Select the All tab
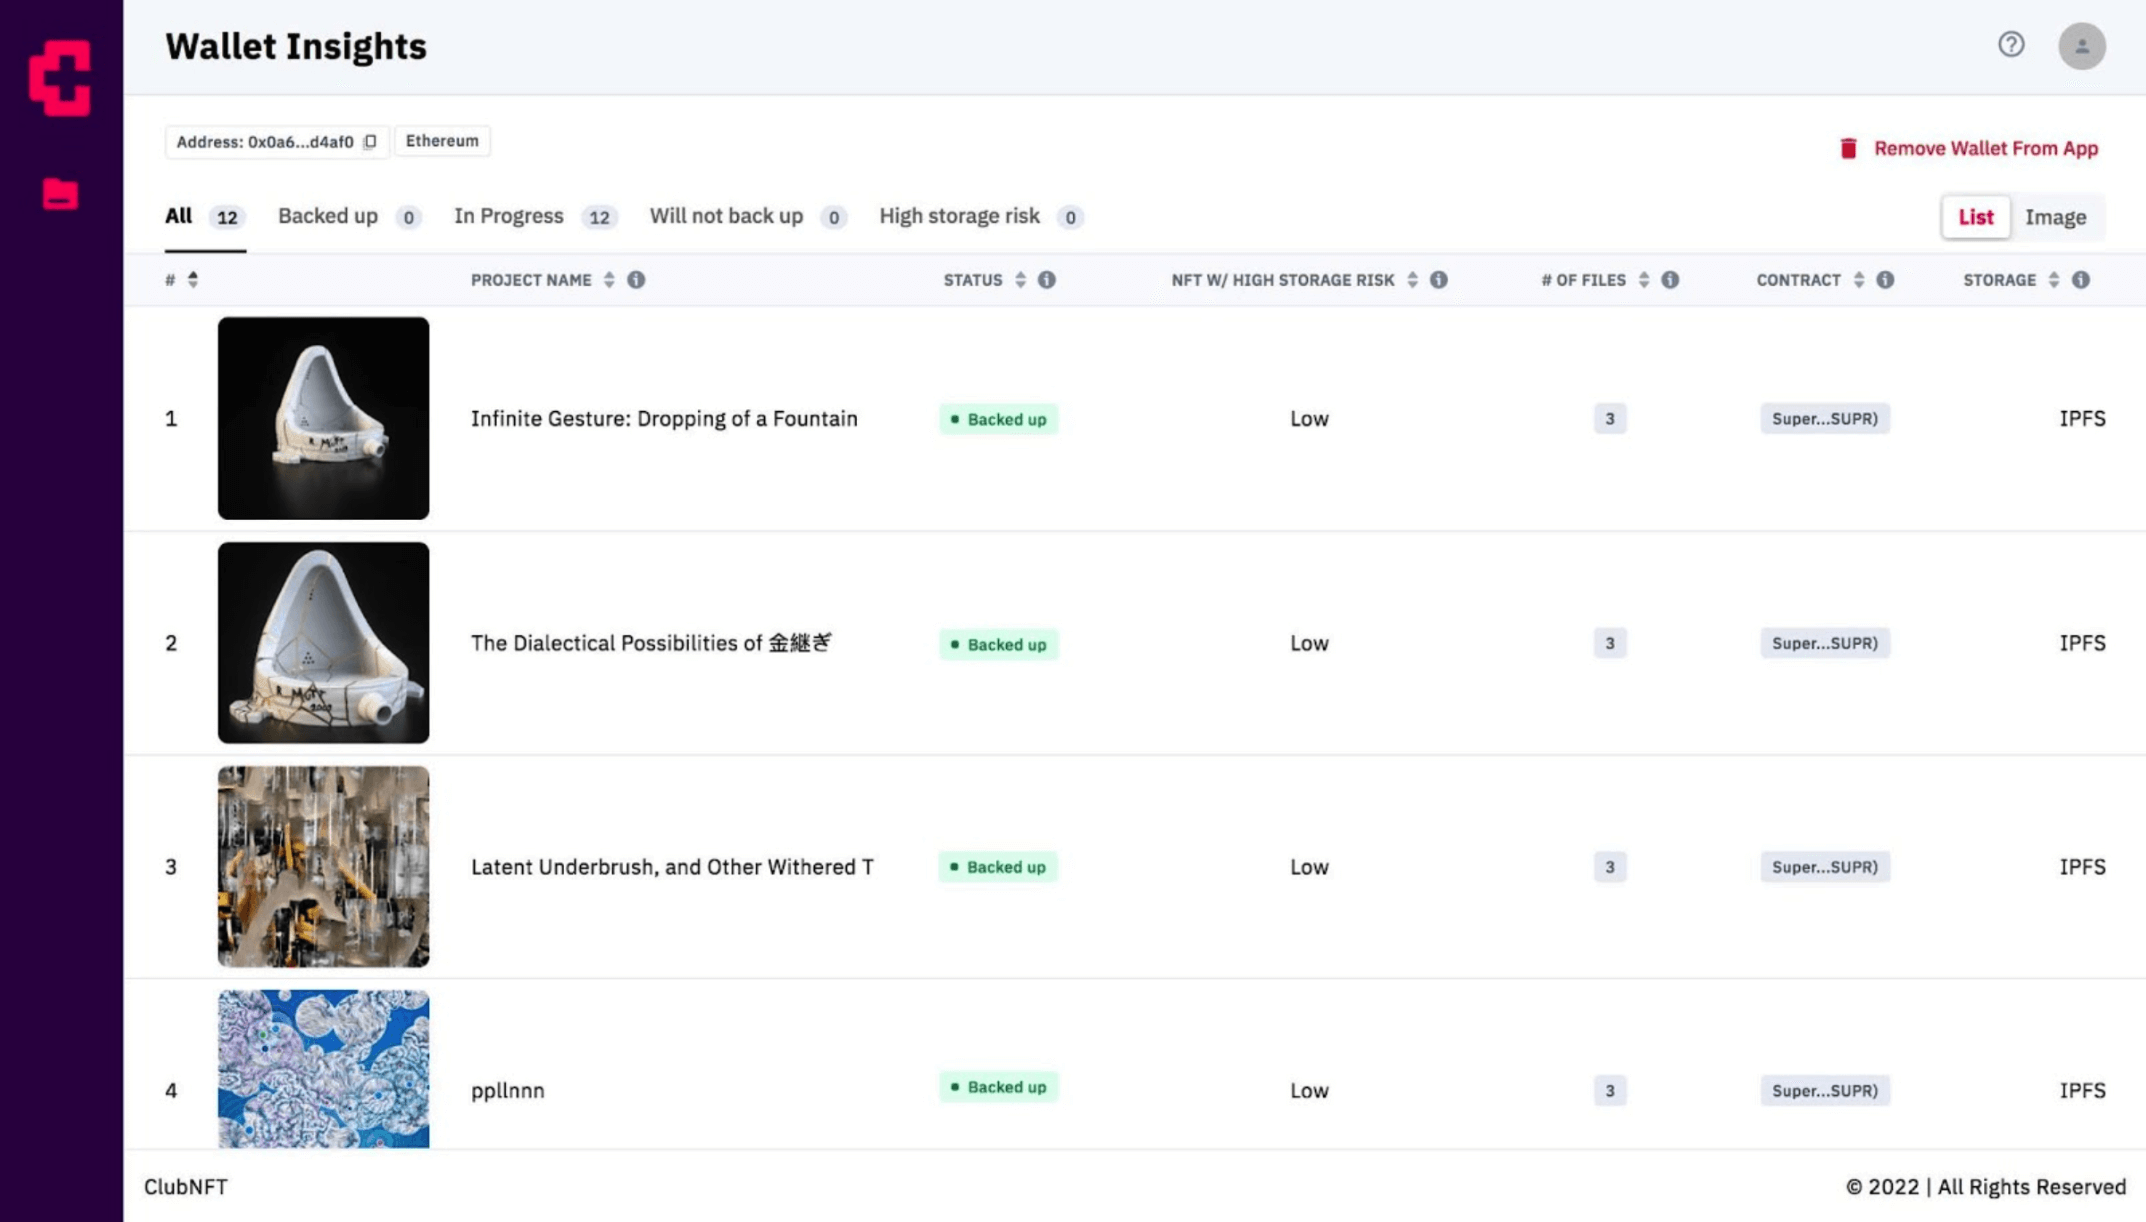2146x1222 pixels. (x=205, y=217)
